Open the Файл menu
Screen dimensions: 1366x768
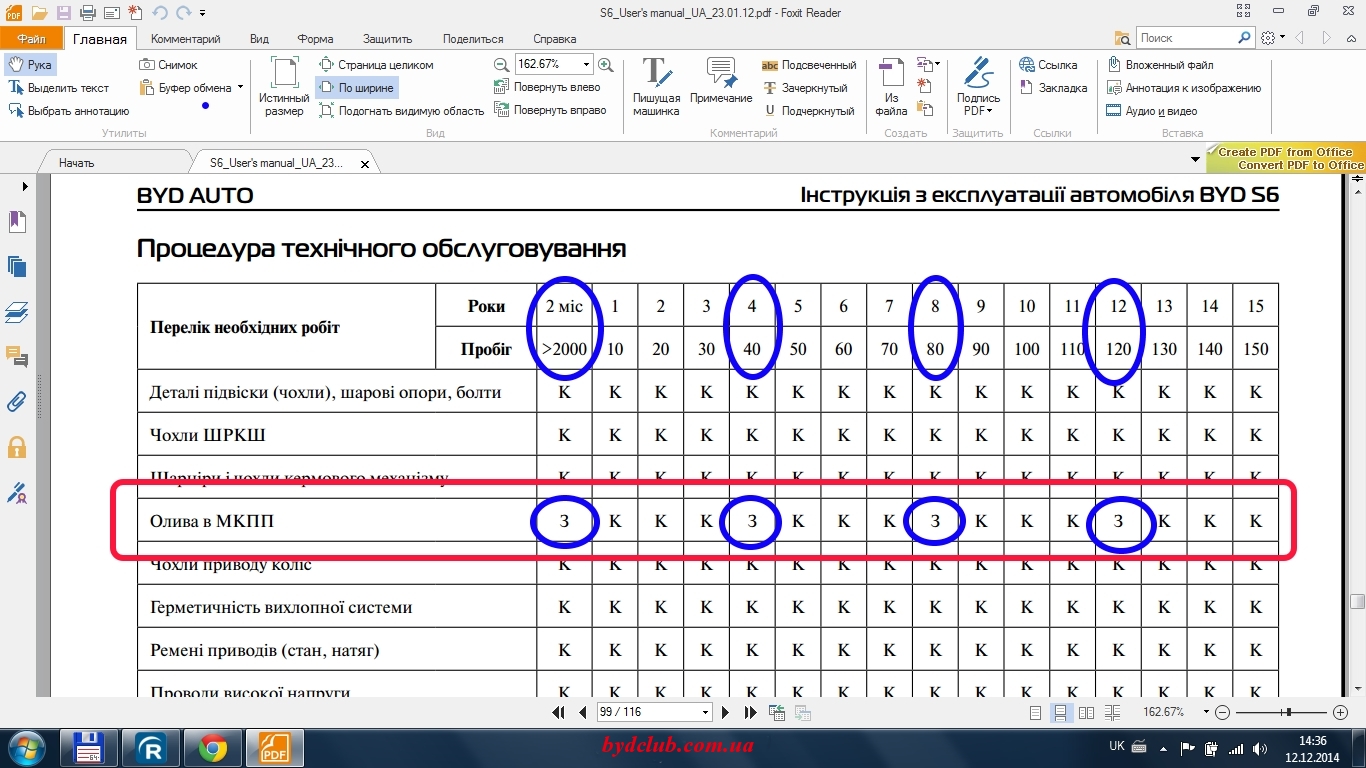(x=31, y=39)
